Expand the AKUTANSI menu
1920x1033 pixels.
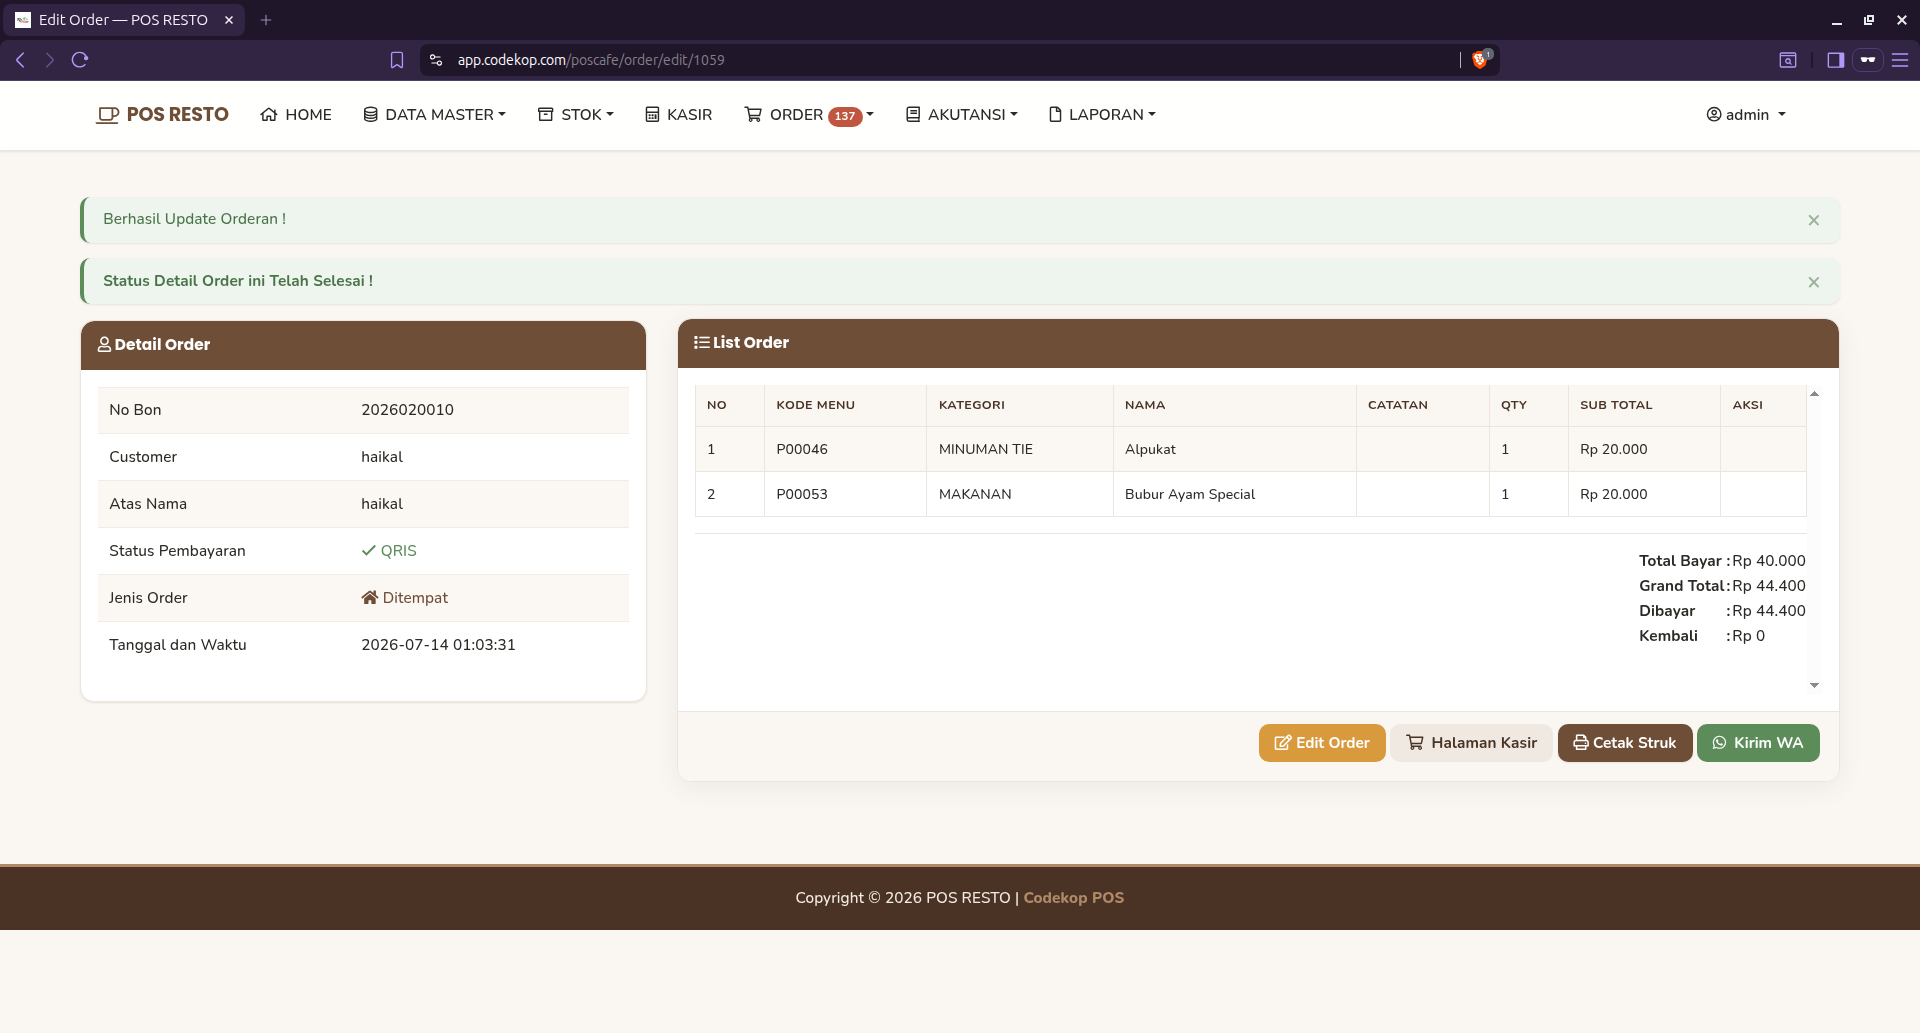click(962, 115)
